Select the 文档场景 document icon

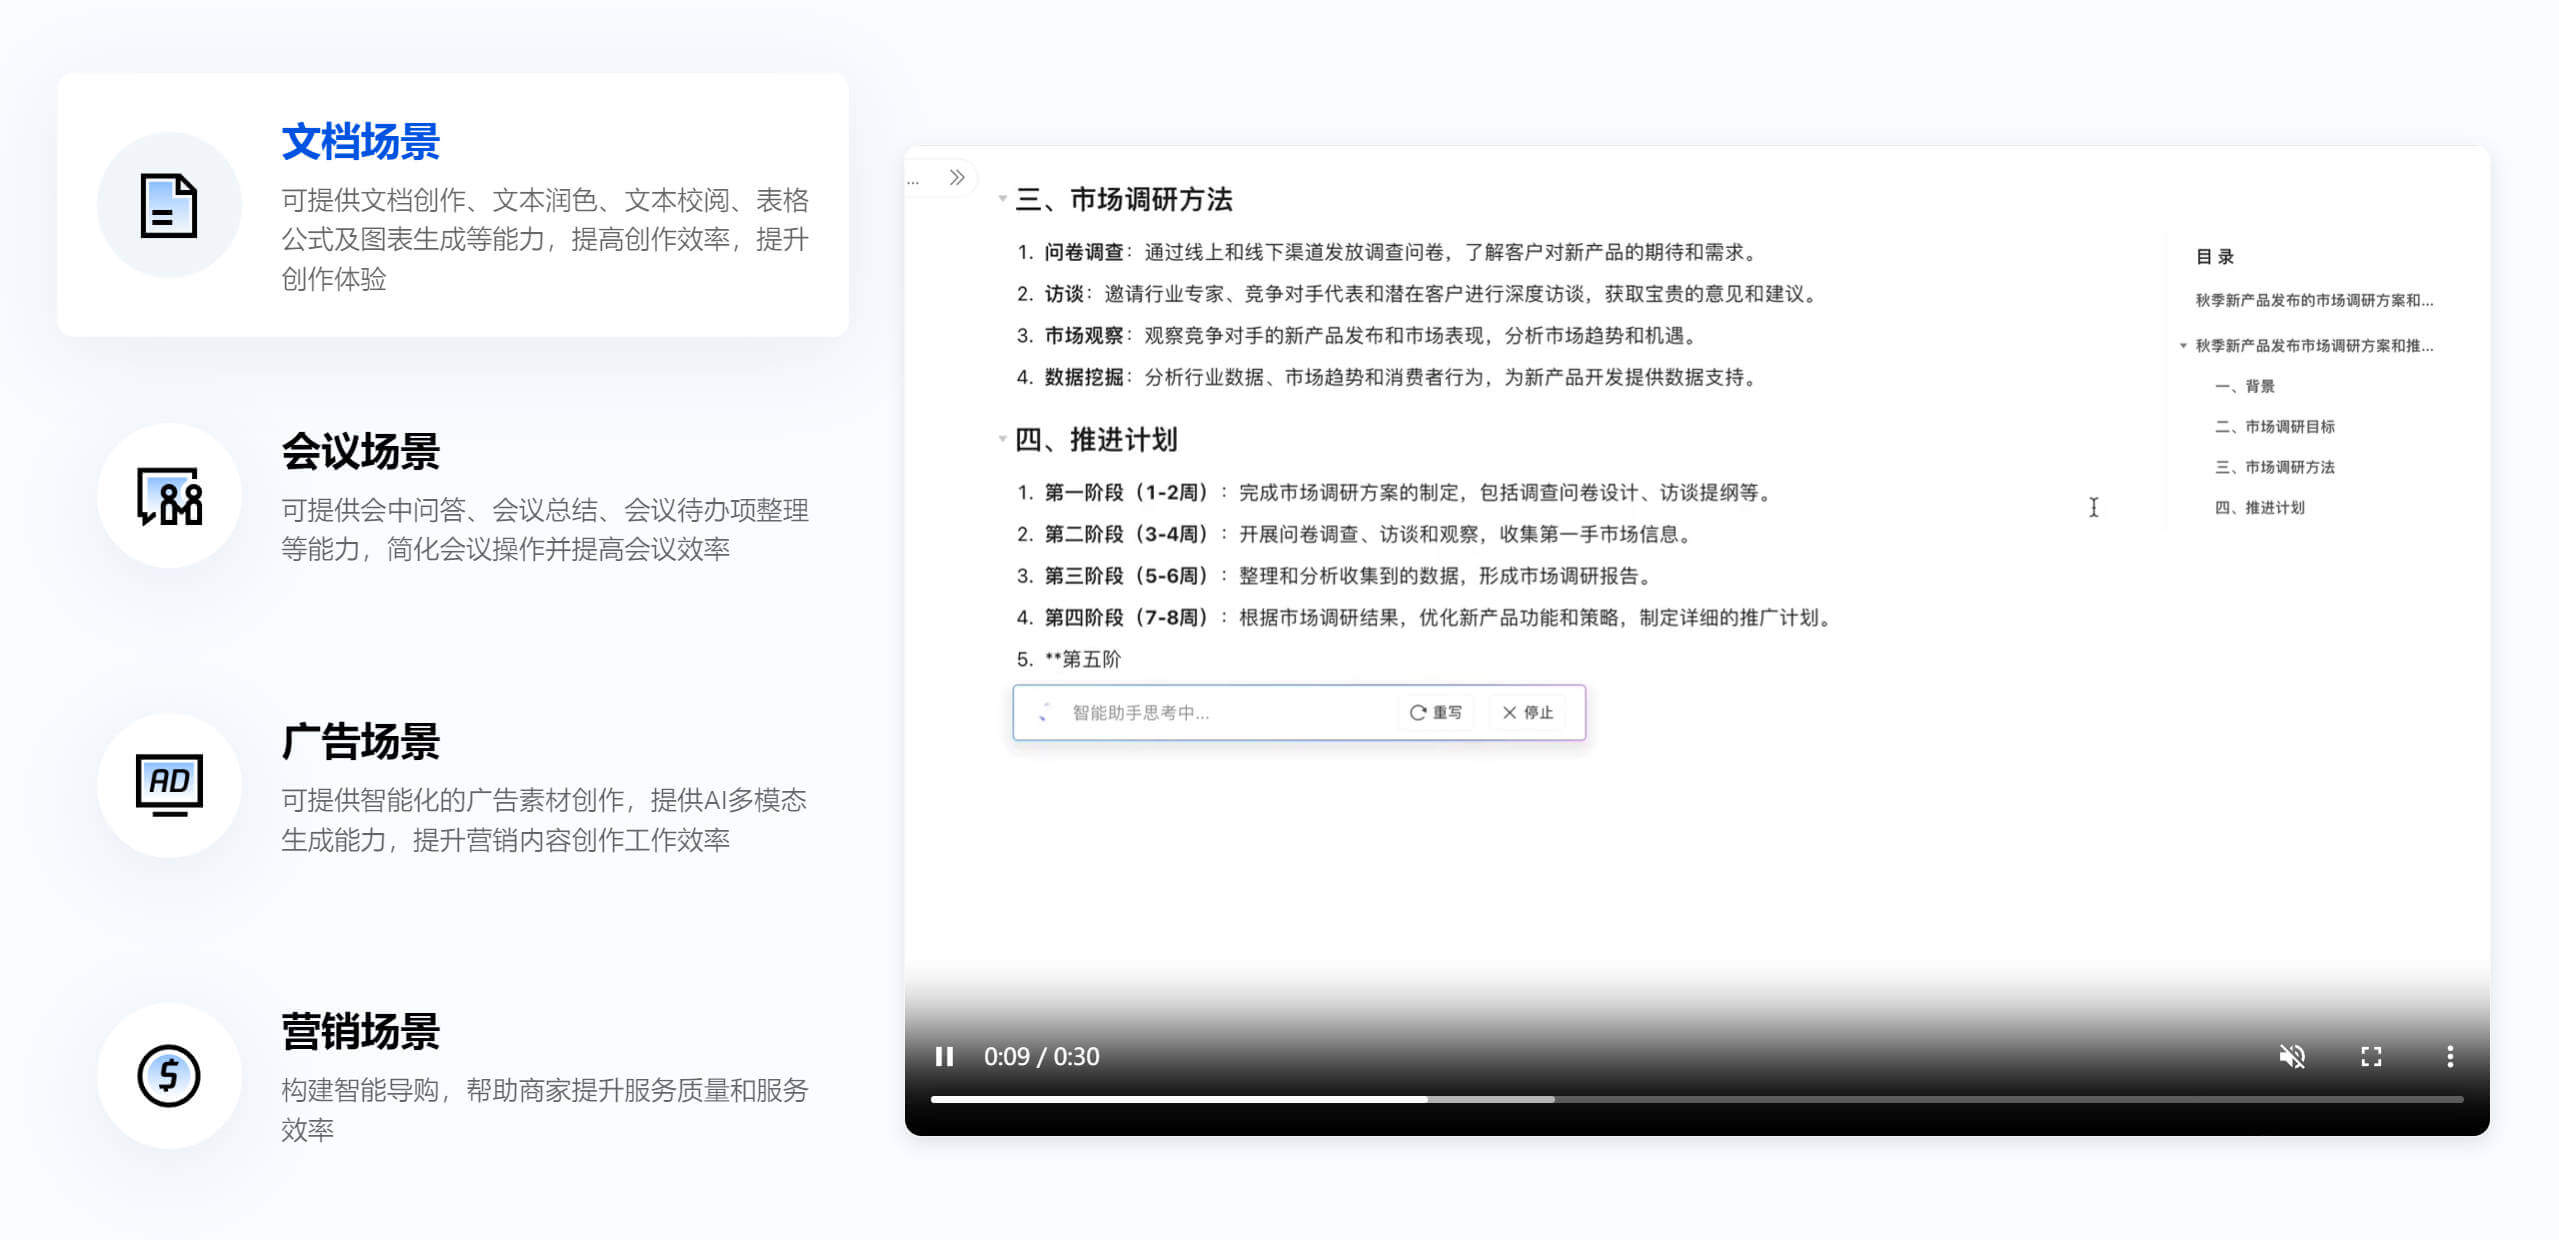click(x=169, y=205)
